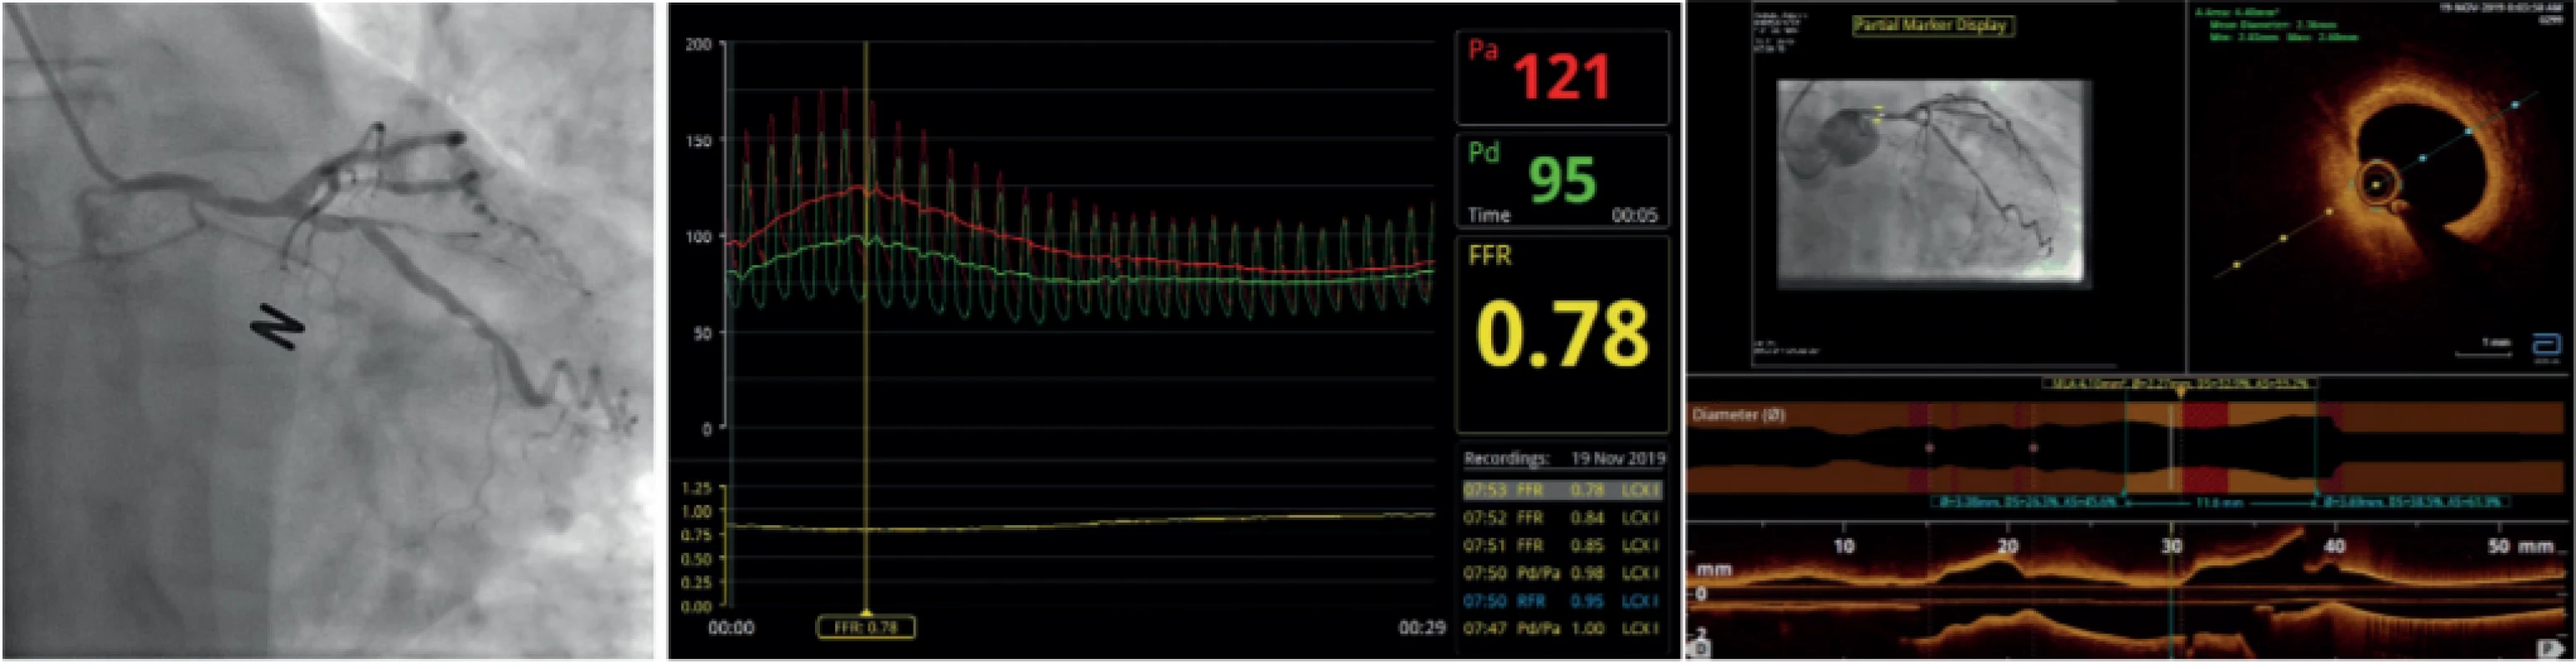Image resolution: width=2576 pixels, height=669 pixels.
Task: Click the Recordings 19 Nov 2019 header
Action: pos(1564,459)
